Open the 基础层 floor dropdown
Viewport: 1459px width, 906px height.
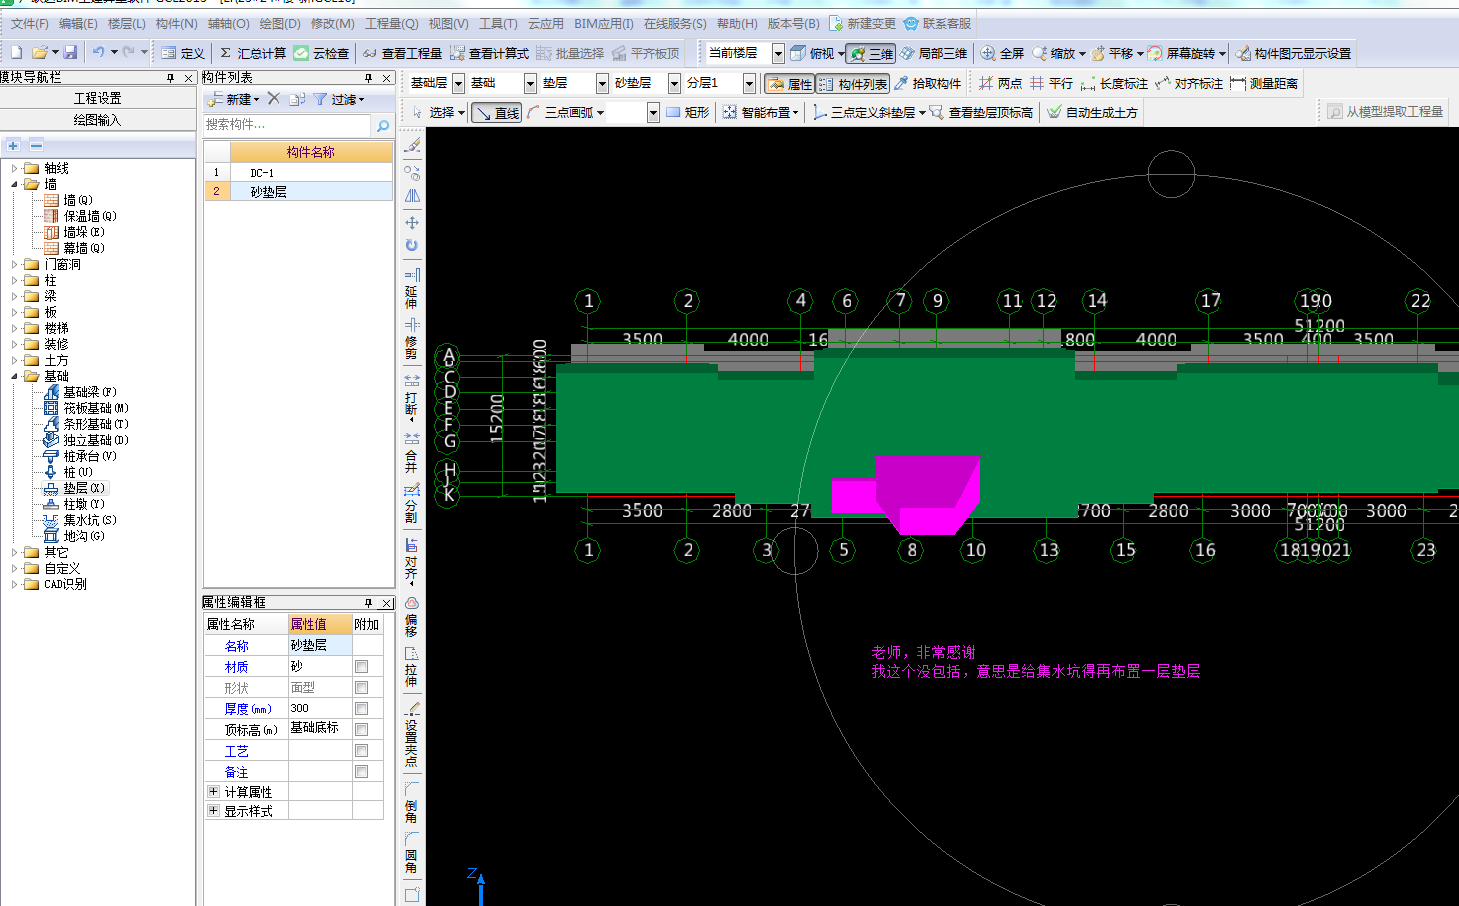(458, 83)
